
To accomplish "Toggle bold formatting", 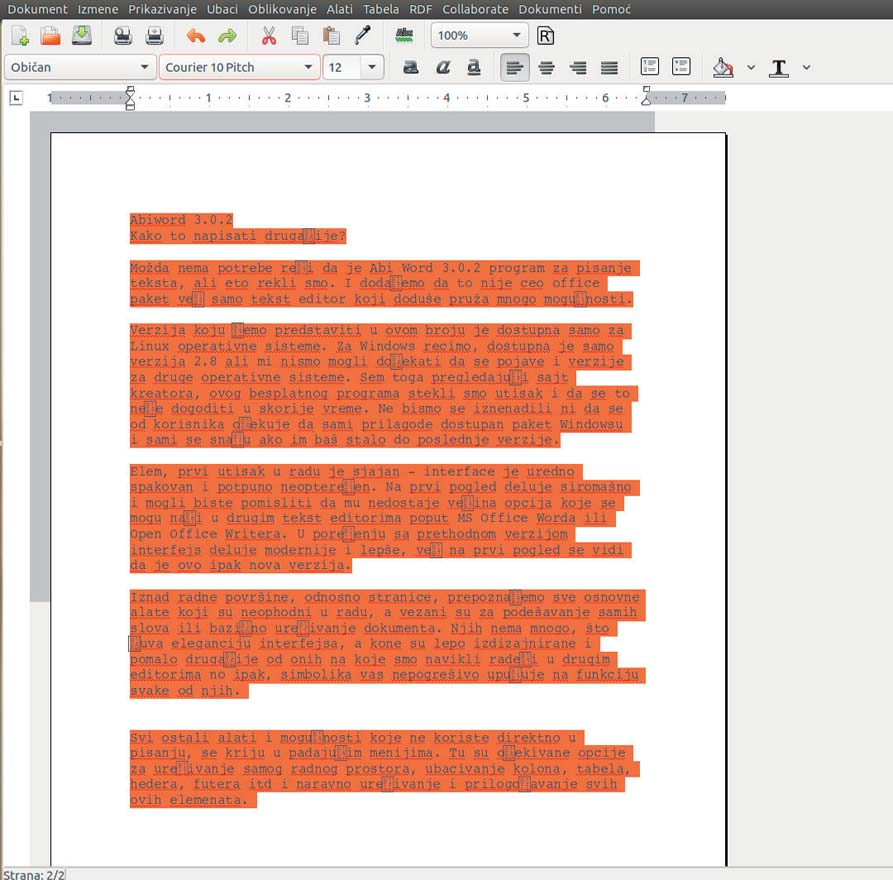I will click(x=411, y=67).
